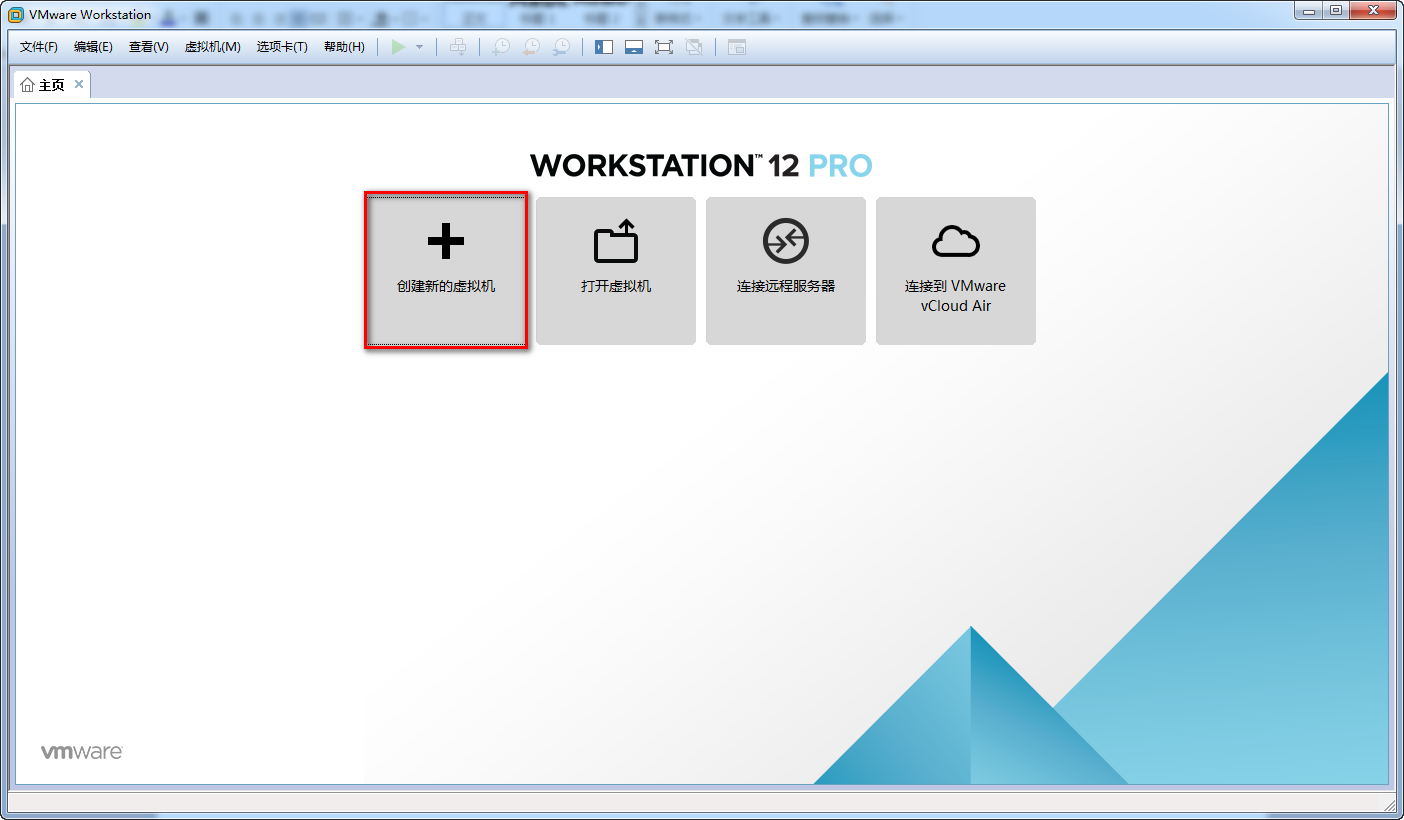The height and width of the screenshot is (820, 1404).
Task: Minimize the VMware Workstation window
Action: tap(1309, 11)
